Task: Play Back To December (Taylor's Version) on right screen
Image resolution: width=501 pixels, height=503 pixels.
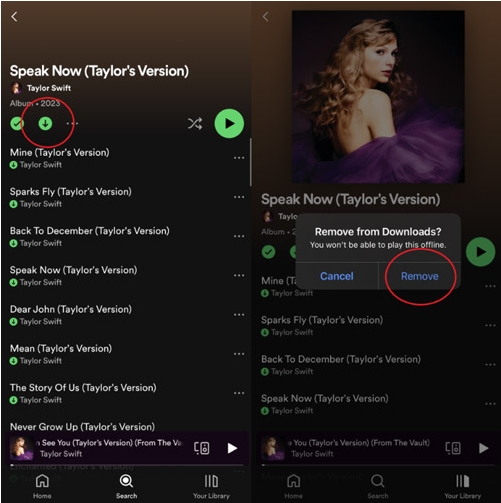Action: click(x=341, y=359)
